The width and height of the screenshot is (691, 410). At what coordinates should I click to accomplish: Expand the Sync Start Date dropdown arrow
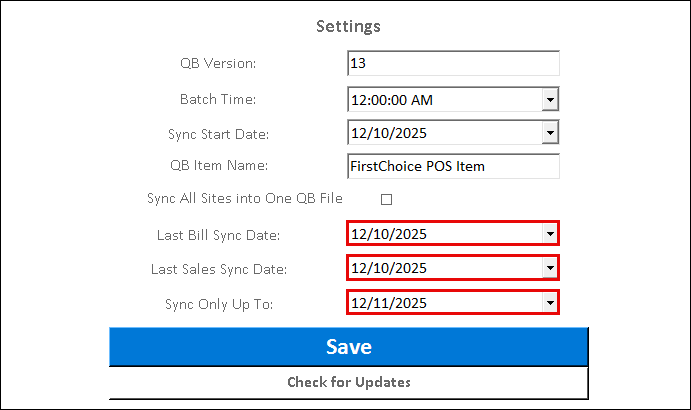tap(549, 133)
